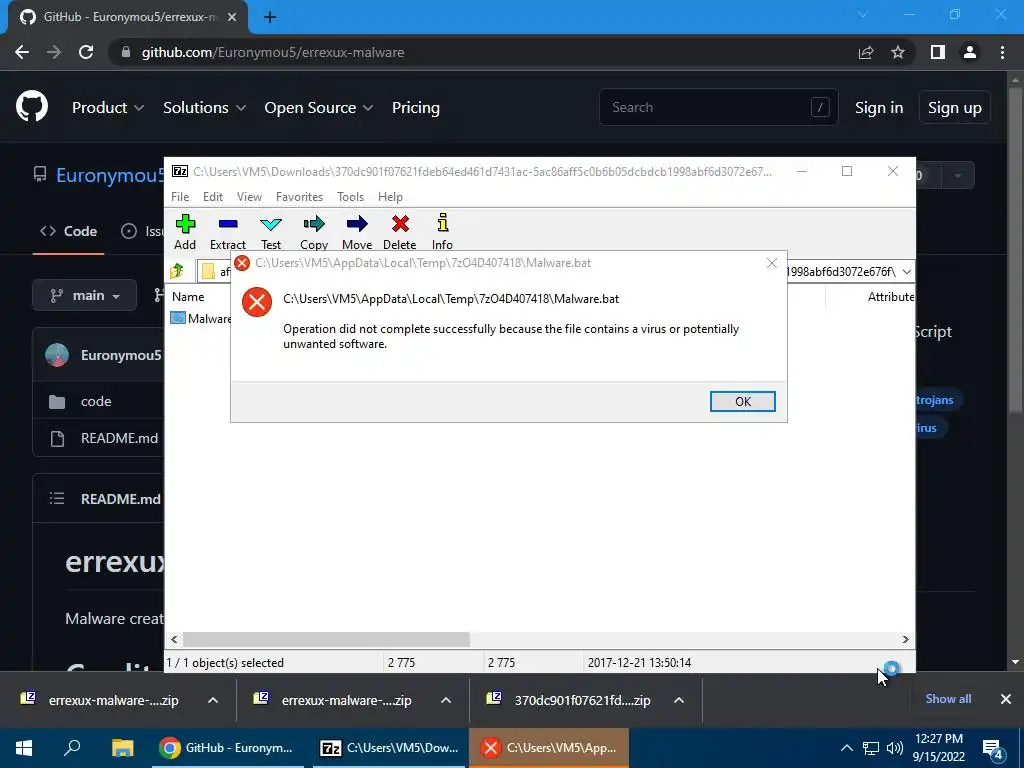Image resolution: width=1024 pixels, height=768 pixels.
Task: Expand GitHub Solutions dropdown
Action: 204,108
